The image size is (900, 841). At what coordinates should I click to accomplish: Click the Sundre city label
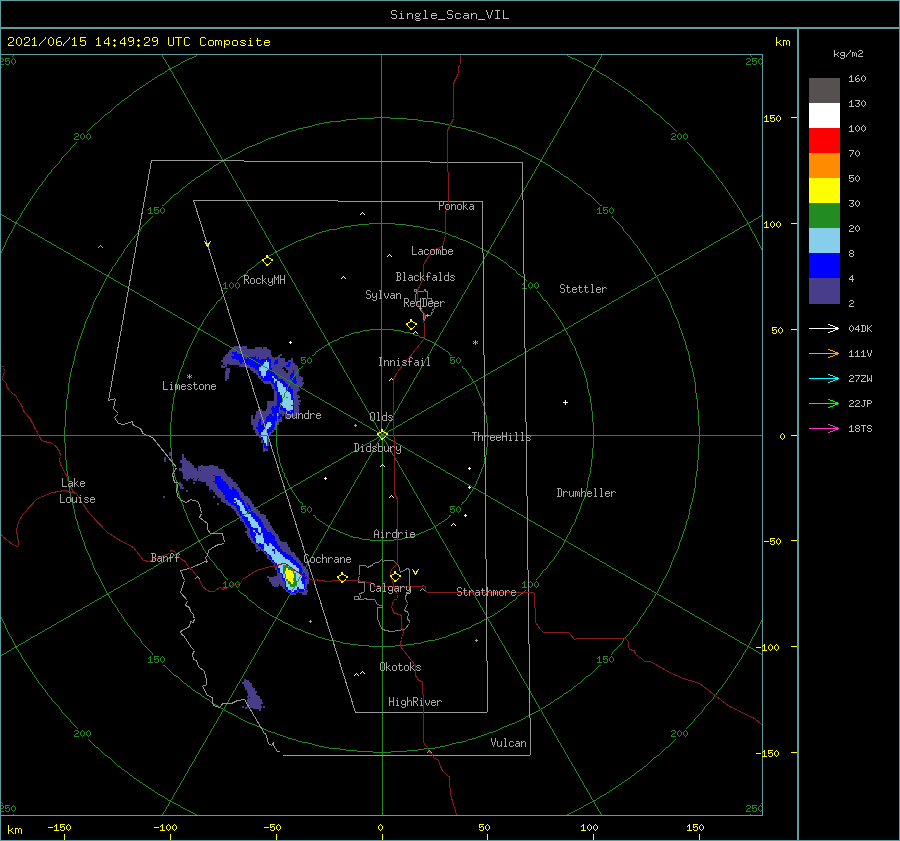303,415
